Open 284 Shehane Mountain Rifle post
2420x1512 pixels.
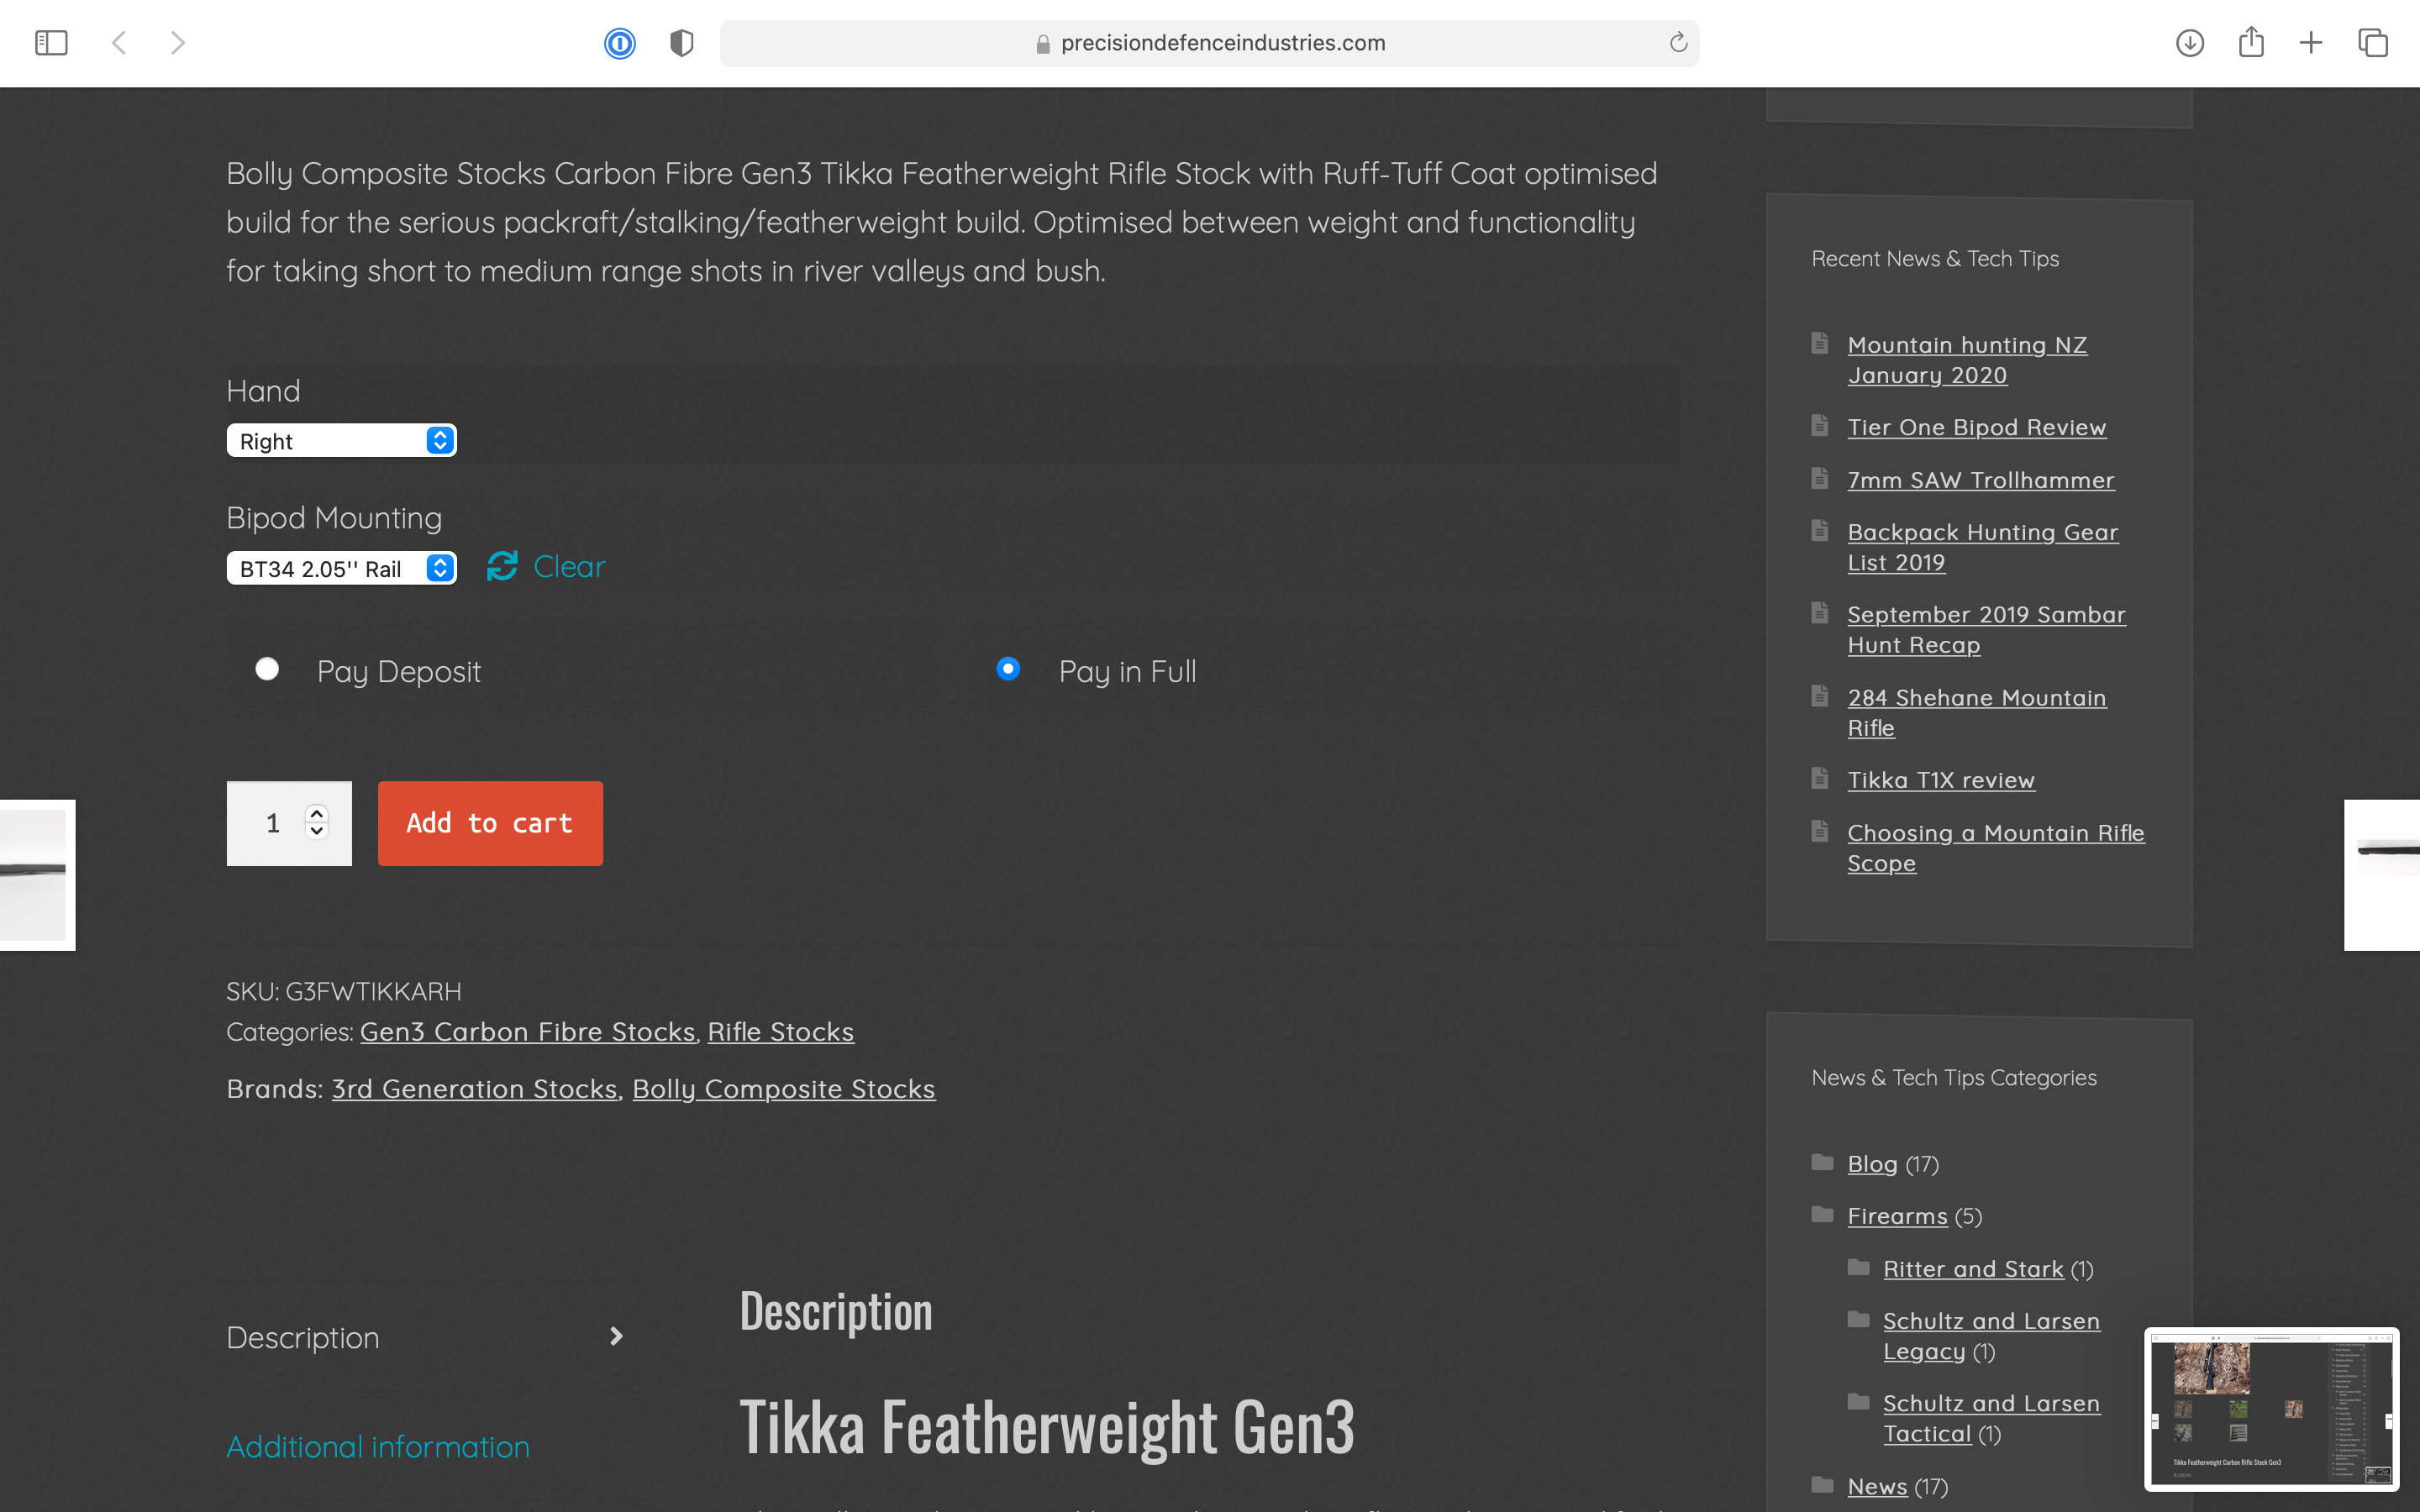click(x=1976, y=712)
